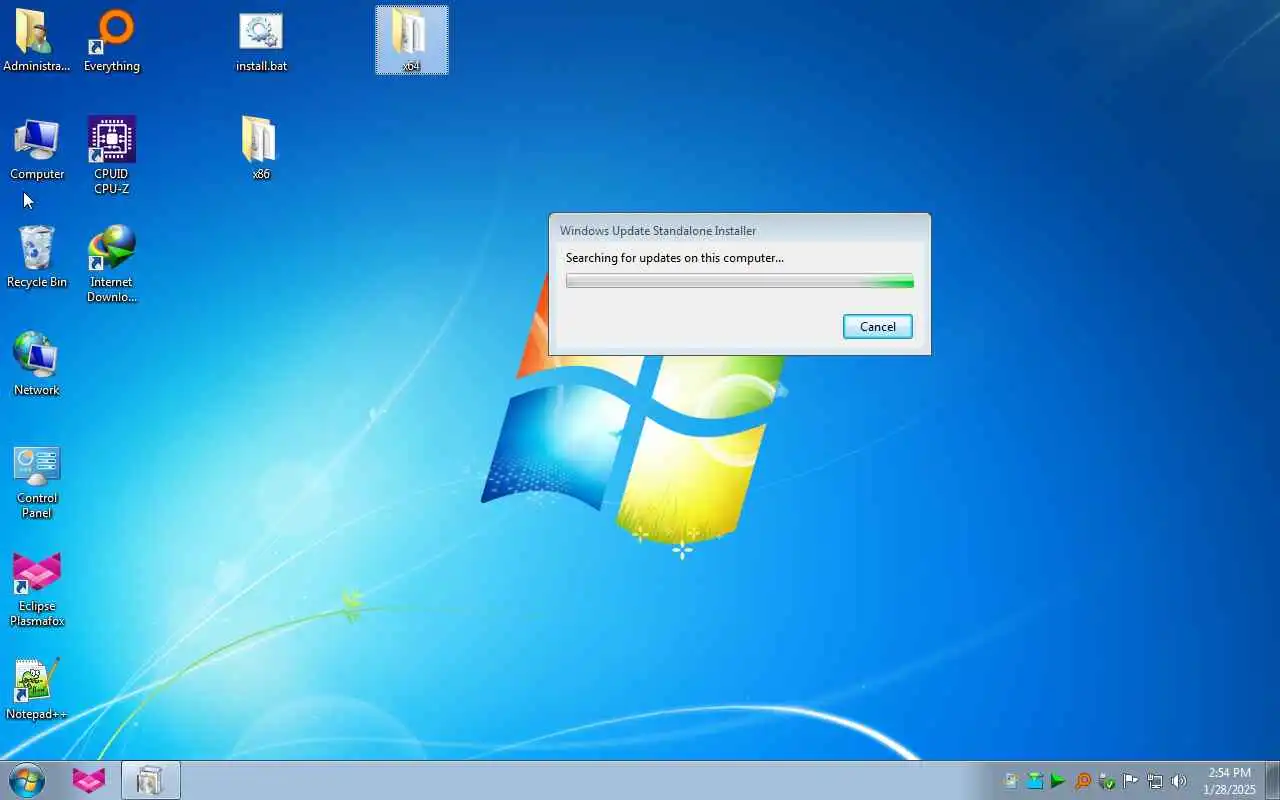
Task: Click the Windows Update Standalone Installer title bar
Action: tap(740, 230)
